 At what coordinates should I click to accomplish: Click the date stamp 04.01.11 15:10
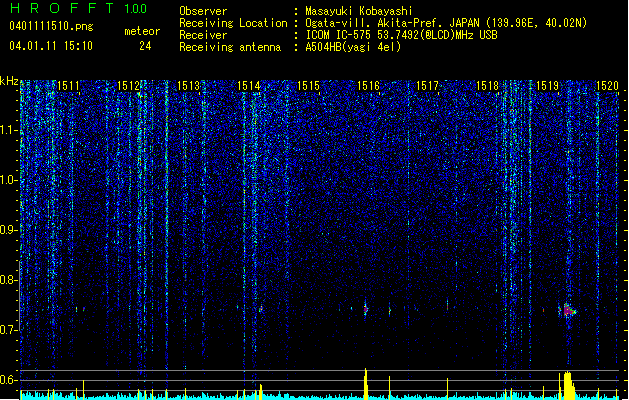coord(51,46)
